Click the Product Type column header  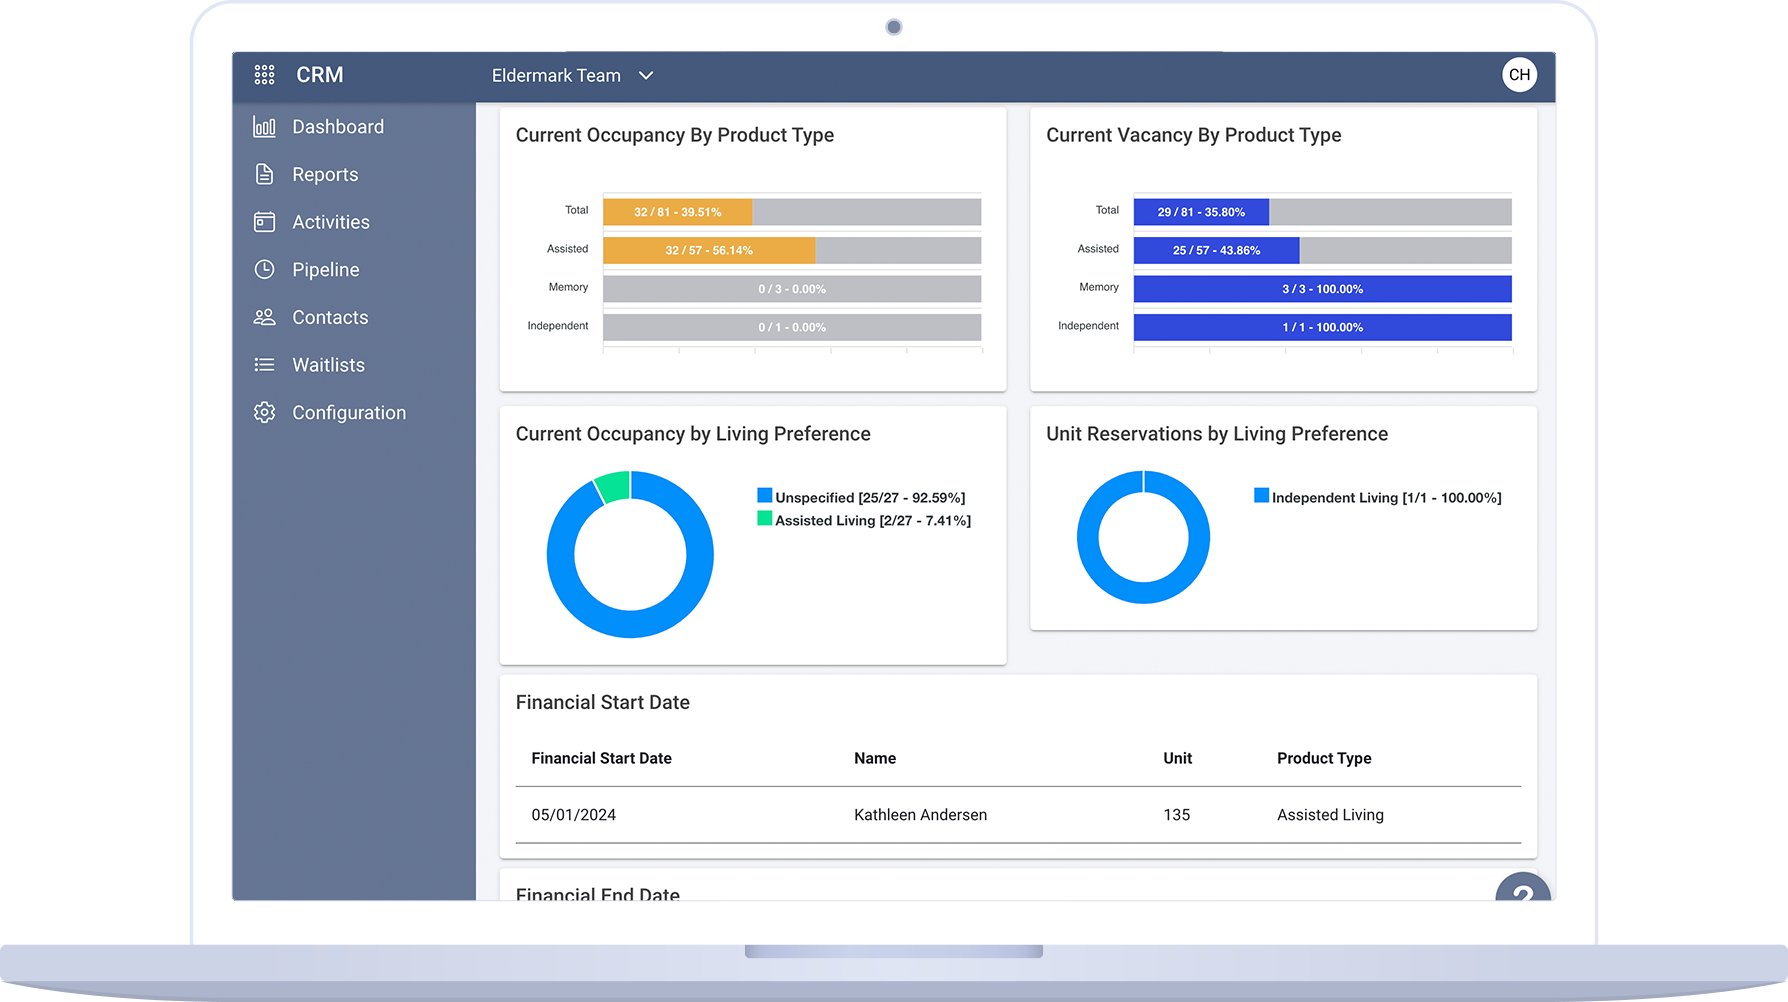click(x=1324, y=758)
